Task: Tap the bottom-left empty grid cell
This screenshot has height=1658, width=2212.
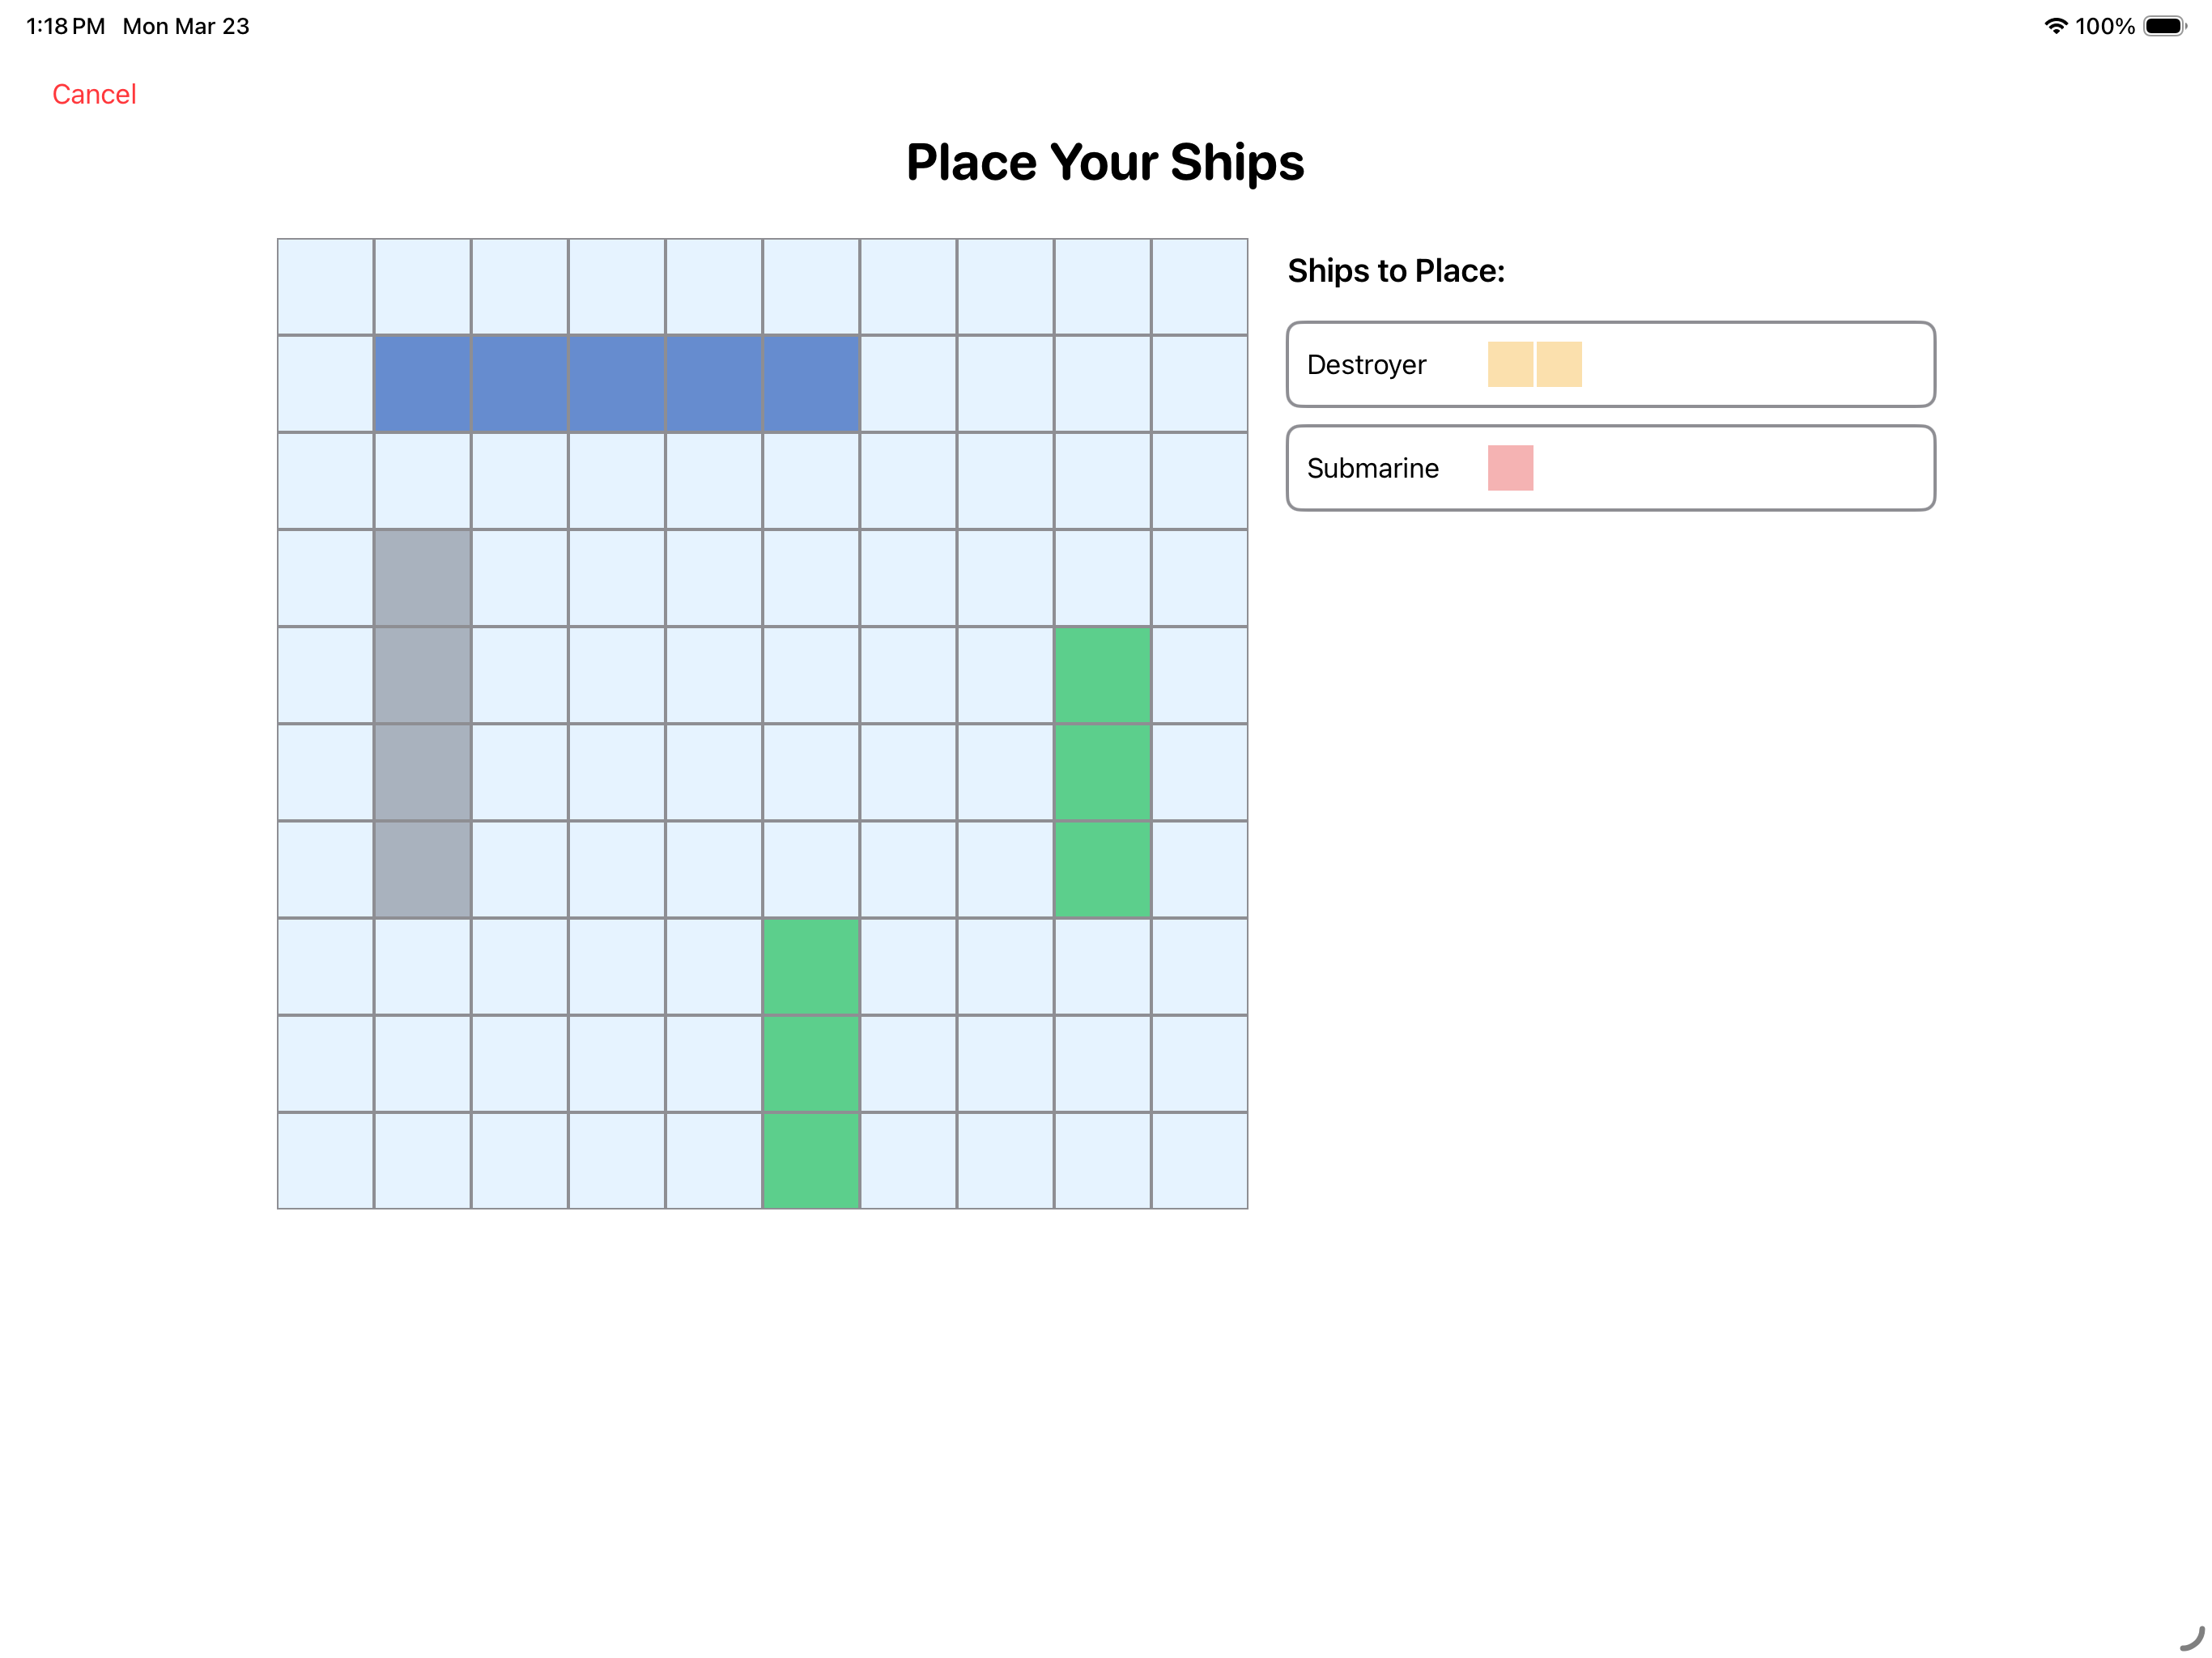Action: pos(326,1160)
